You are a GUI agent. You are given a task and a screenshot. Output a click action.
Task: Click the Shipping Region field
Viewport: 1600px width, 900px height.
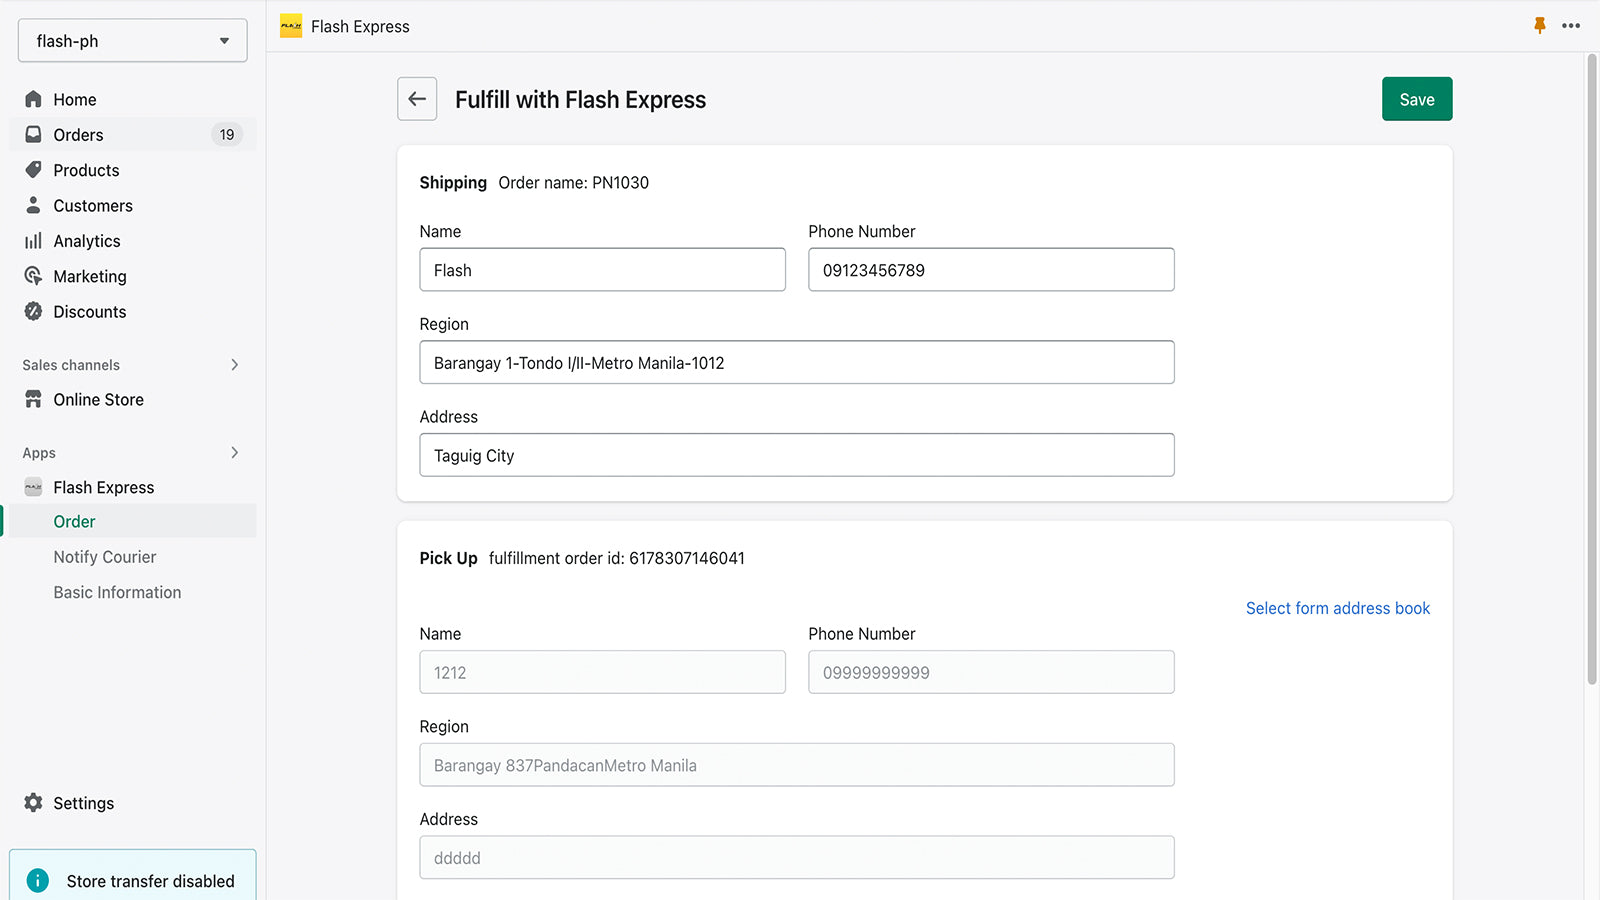(797, 362)
